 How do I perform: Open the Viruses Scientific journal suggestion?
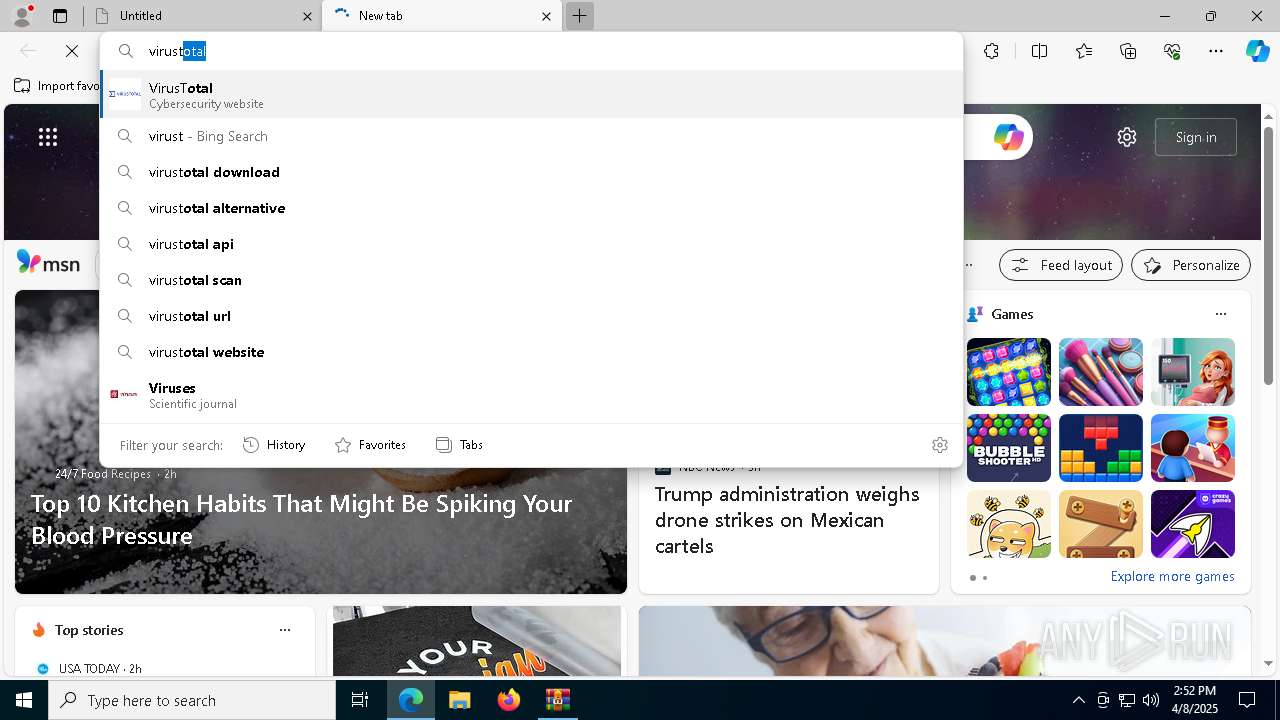[x=531, y=395]
